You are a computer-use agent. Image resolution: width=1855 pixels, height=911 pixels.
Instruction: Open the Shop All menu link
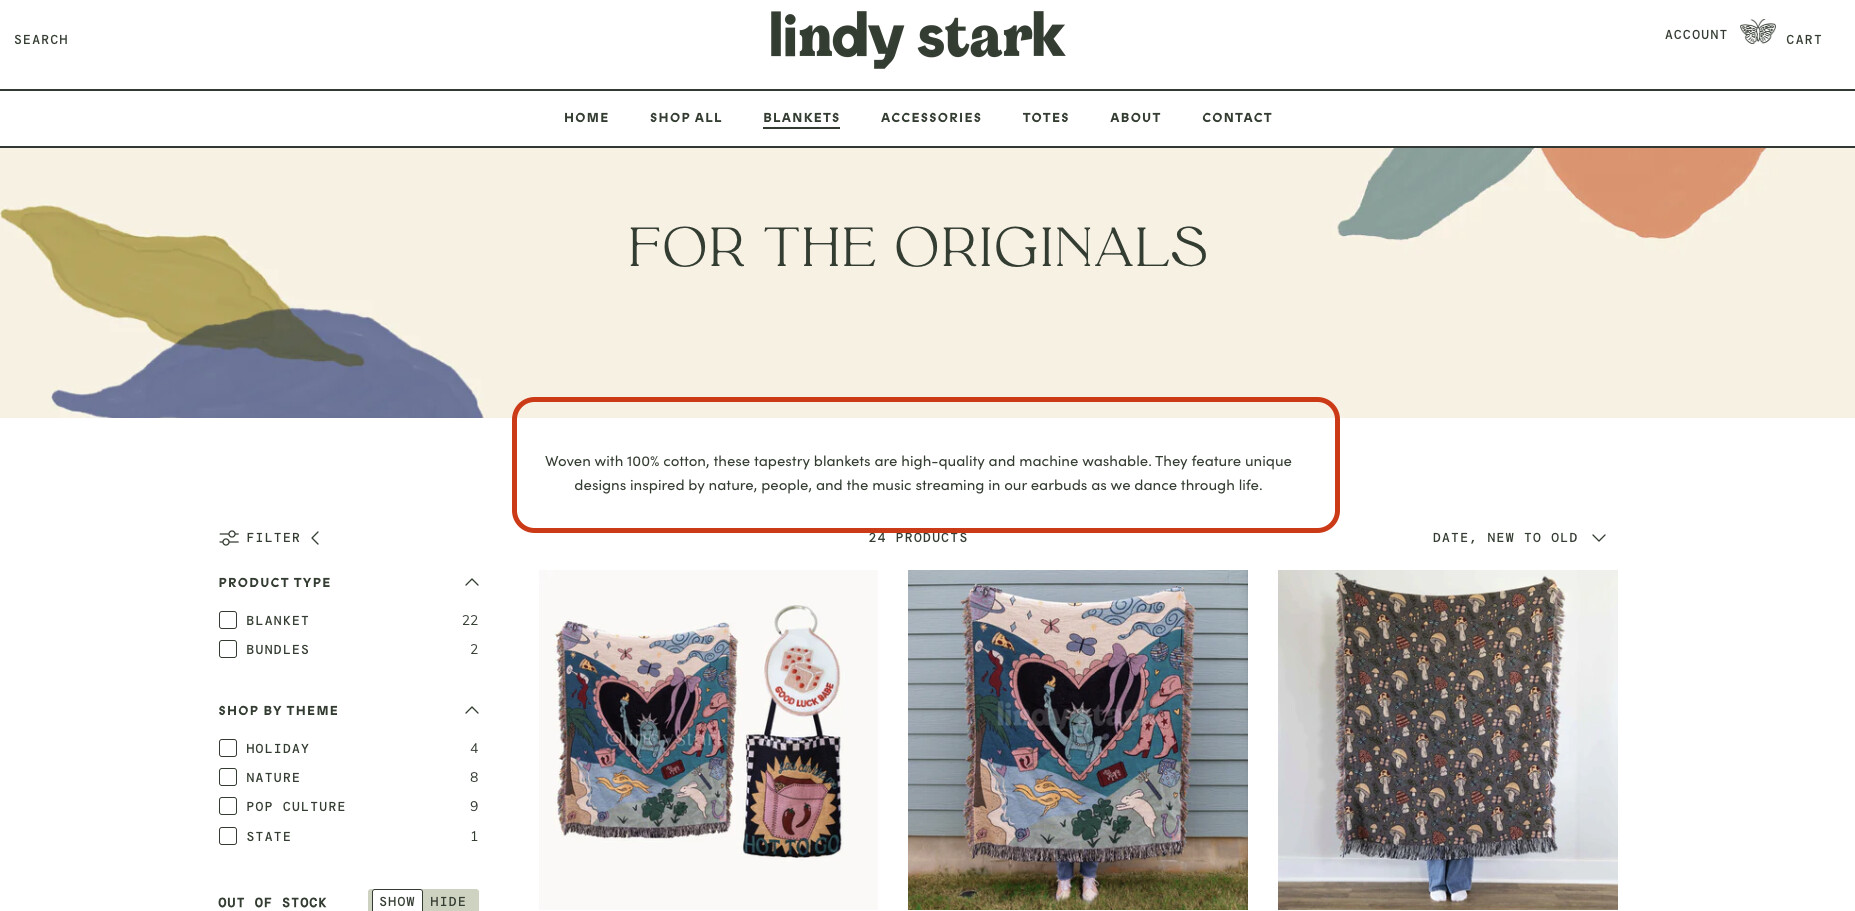[x=686, y=118]
